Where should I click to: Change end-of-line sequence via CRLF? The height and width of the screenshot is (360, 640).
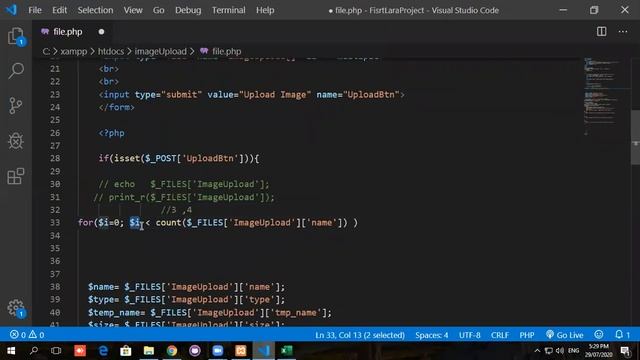[500, 335]
